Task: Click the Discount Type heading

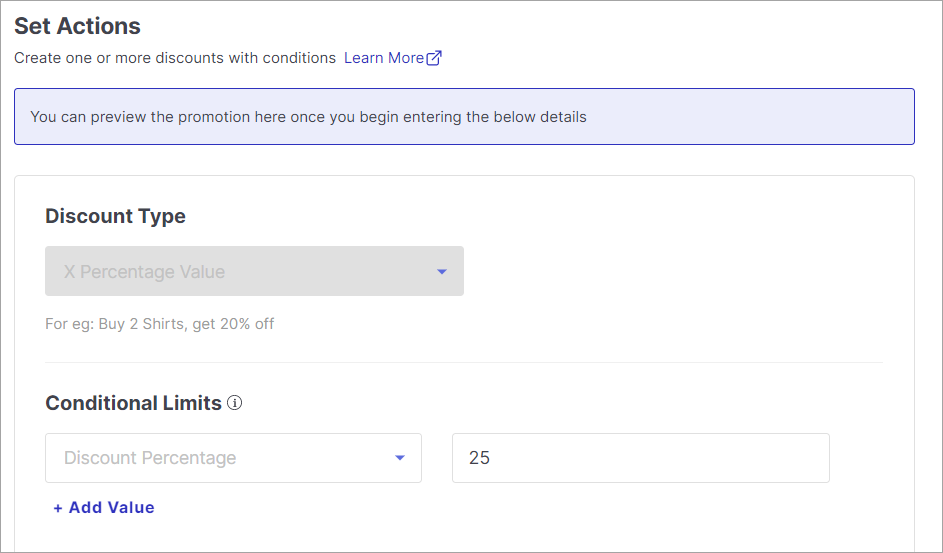Action: coord(115,216)
